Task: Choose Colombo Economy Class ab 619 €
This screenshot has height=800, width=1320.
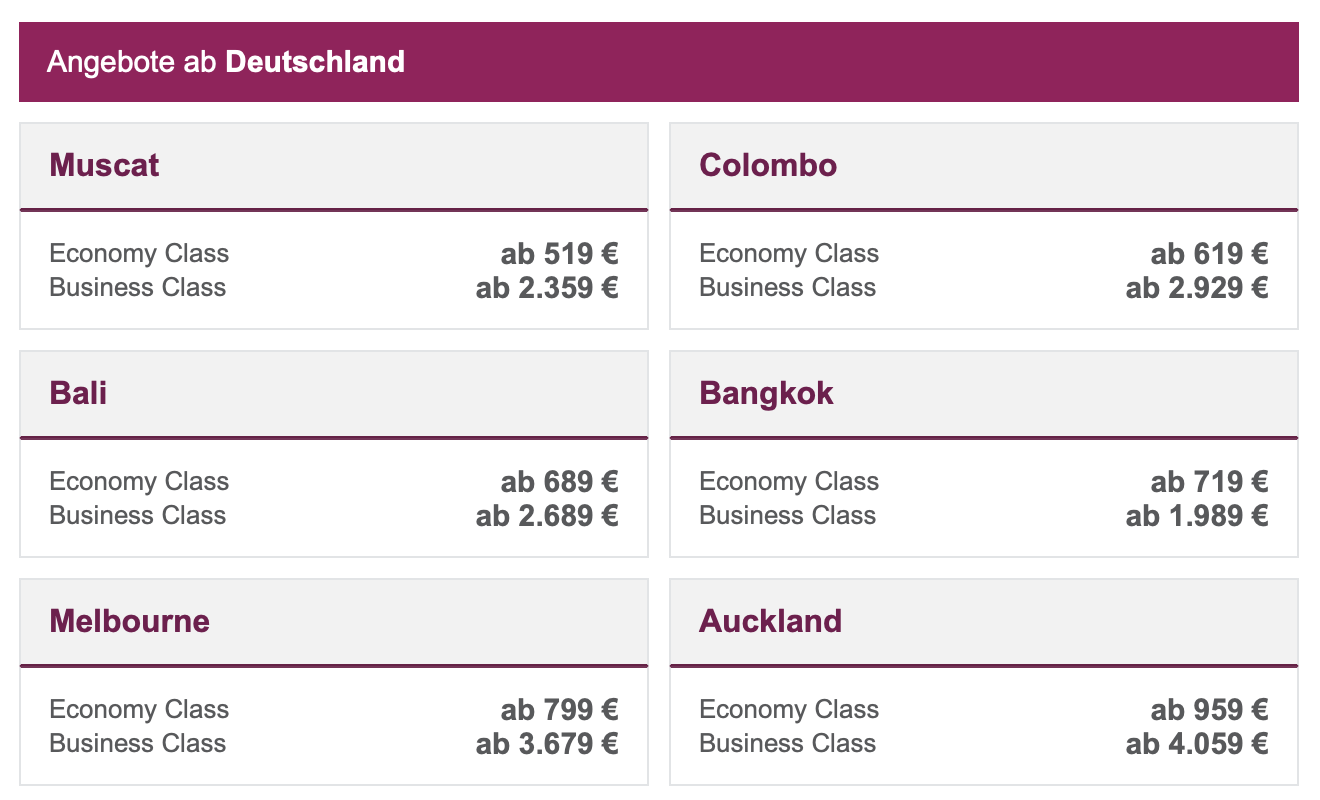Action: 1209,254
